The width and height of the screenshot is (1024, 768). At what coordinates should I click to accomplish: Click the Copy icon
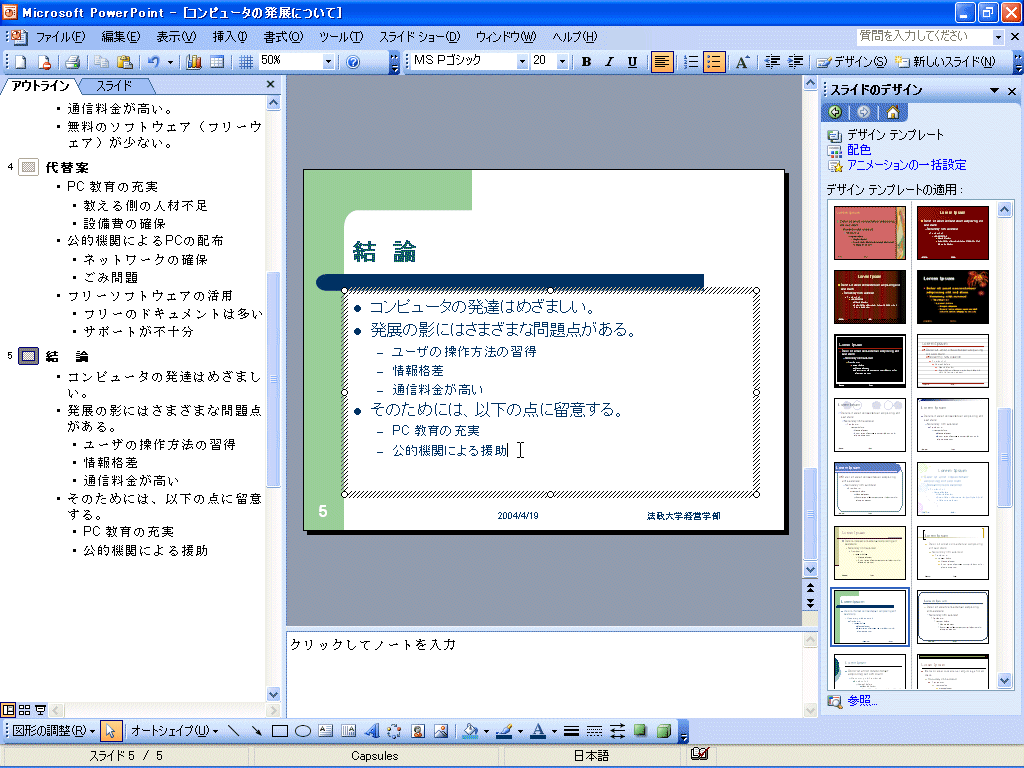pyautogui.click(x=101, y=62)
